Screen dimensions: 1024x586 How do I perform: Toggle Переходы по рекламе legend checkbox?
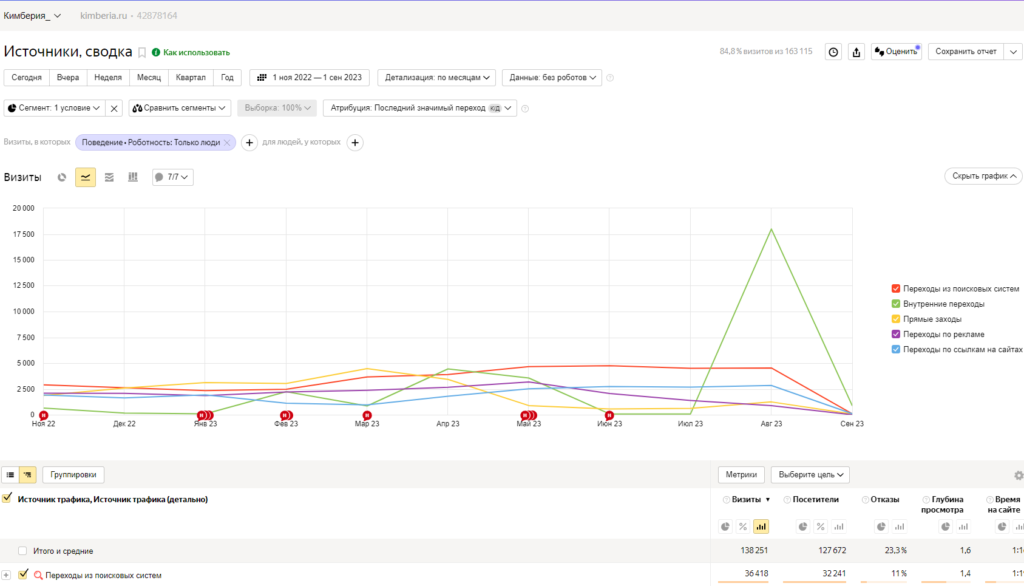[896, 334]
